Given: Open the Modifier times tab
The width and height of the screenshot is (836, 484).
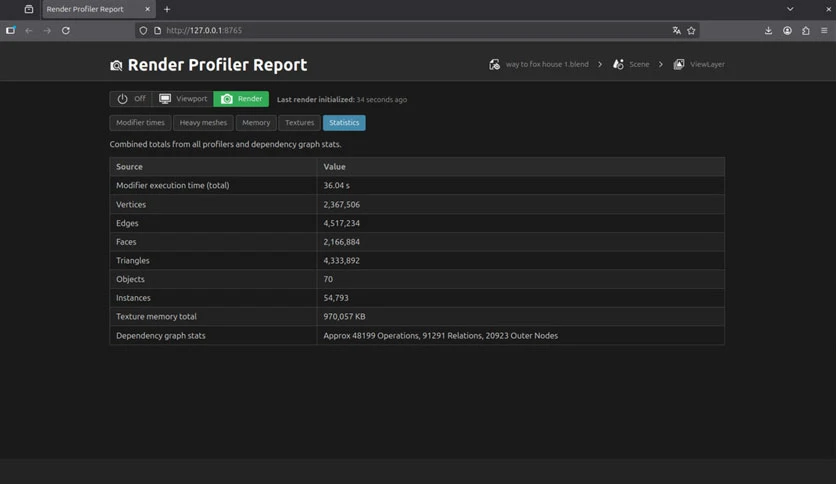Looking at the screenshot, I should (x=140, y=123).
